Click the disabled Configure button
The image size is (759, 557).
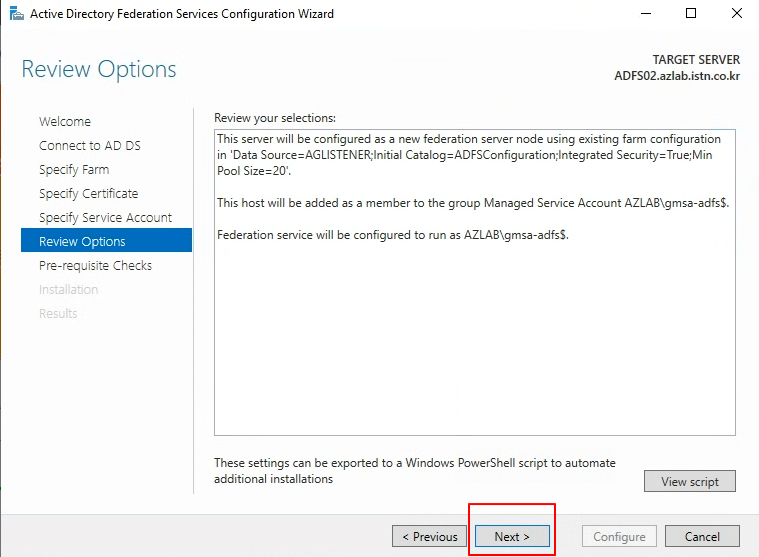619,536
